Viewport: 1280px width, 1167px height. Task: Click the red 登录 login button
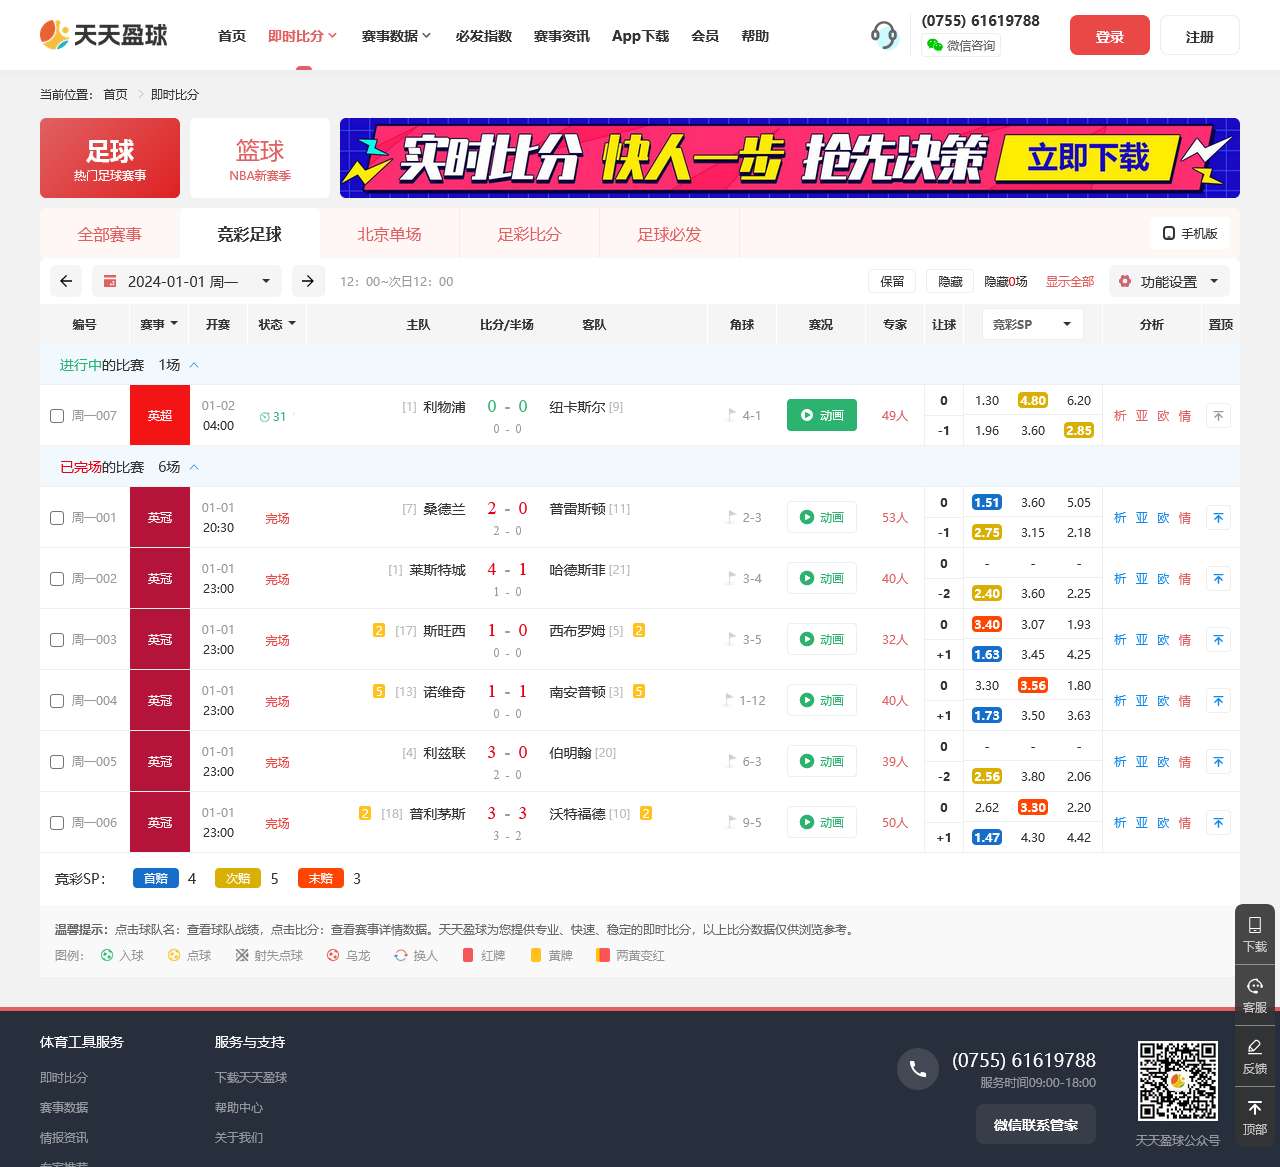click(x=1109, y=36)
